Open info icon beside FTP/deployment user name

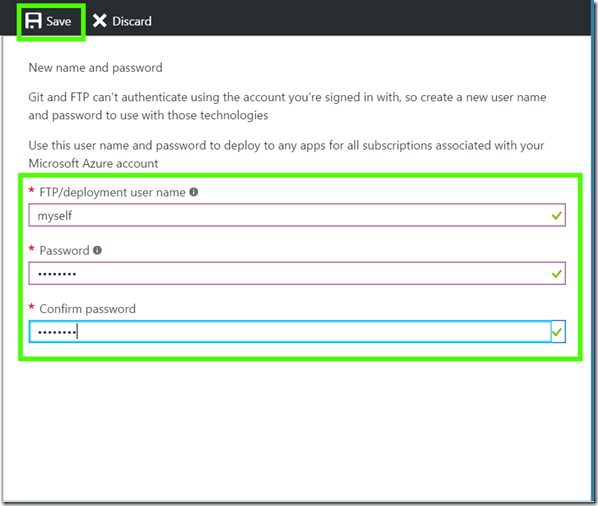click(x=194, y=192)
